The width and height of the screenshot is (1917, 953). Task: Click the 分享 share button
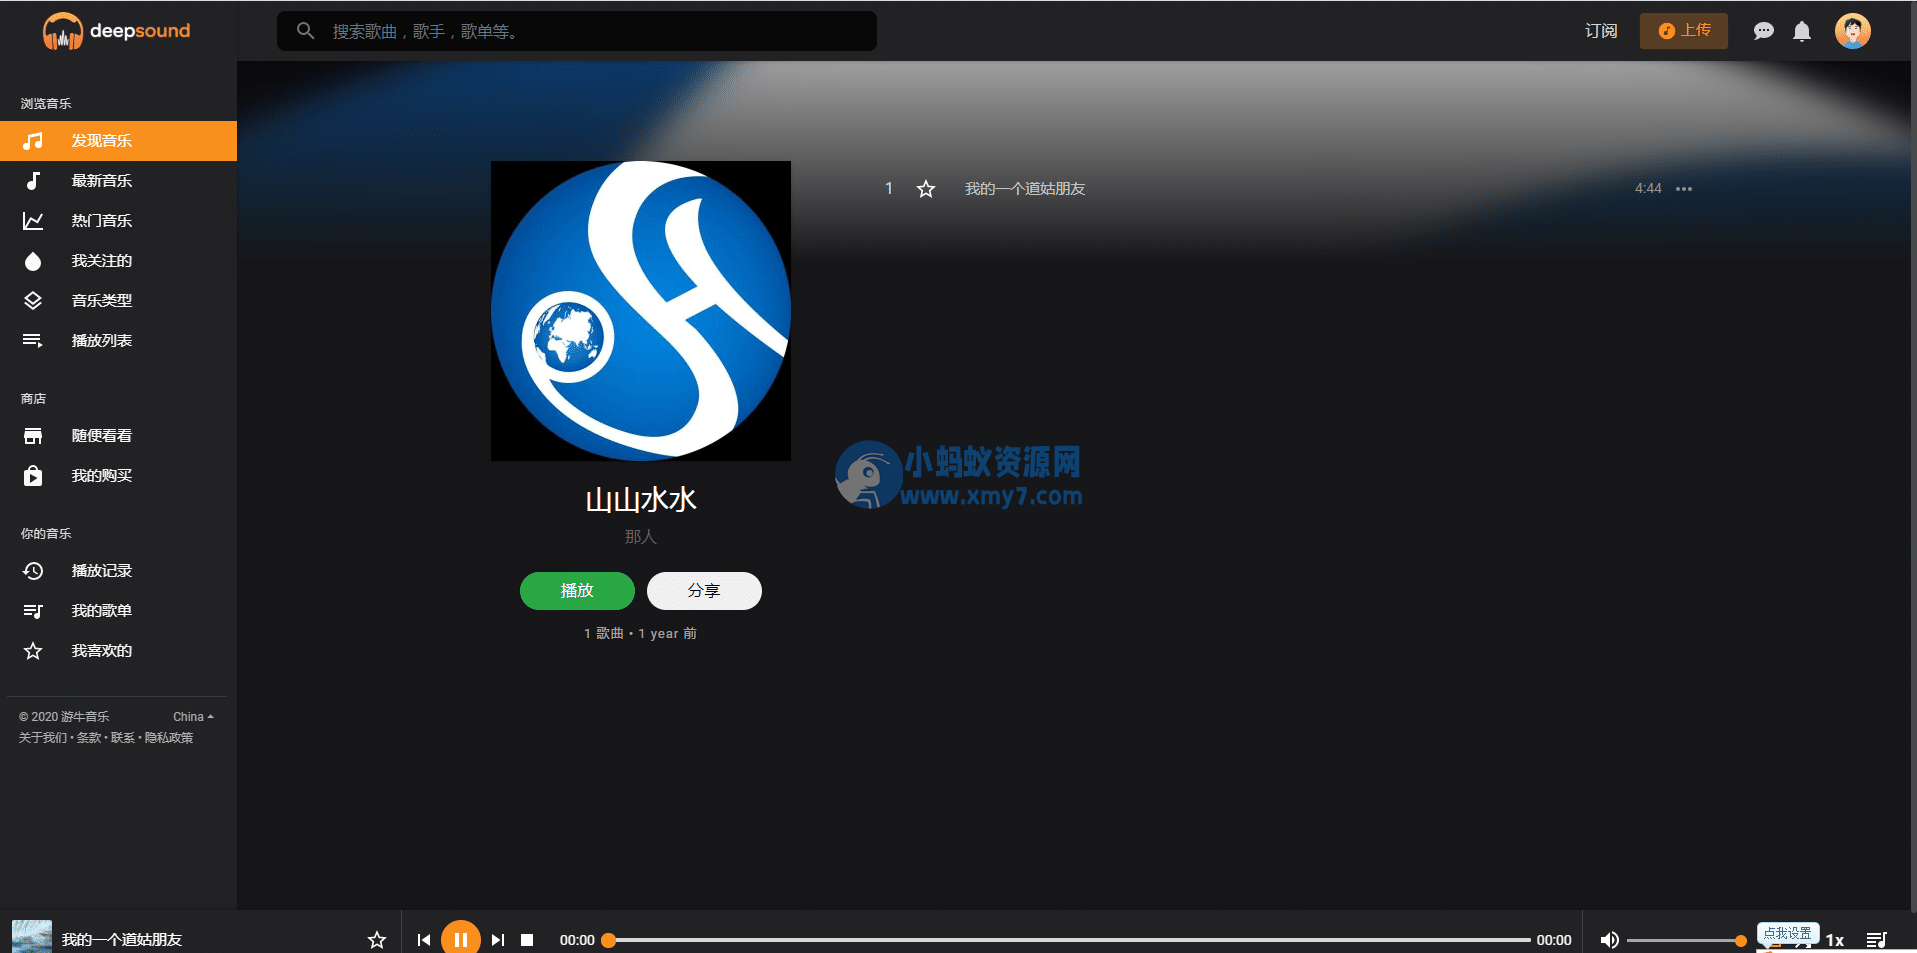coord(704,591)
